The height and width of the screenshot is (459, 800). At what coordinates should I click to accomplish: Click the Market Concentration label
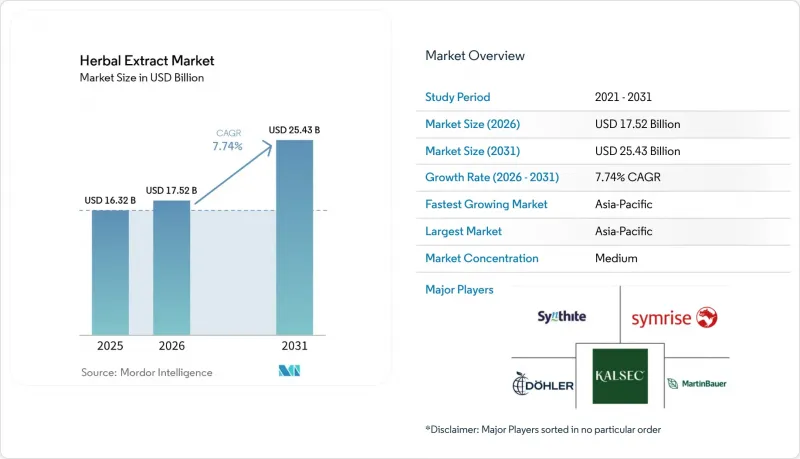tap(482, 258)
